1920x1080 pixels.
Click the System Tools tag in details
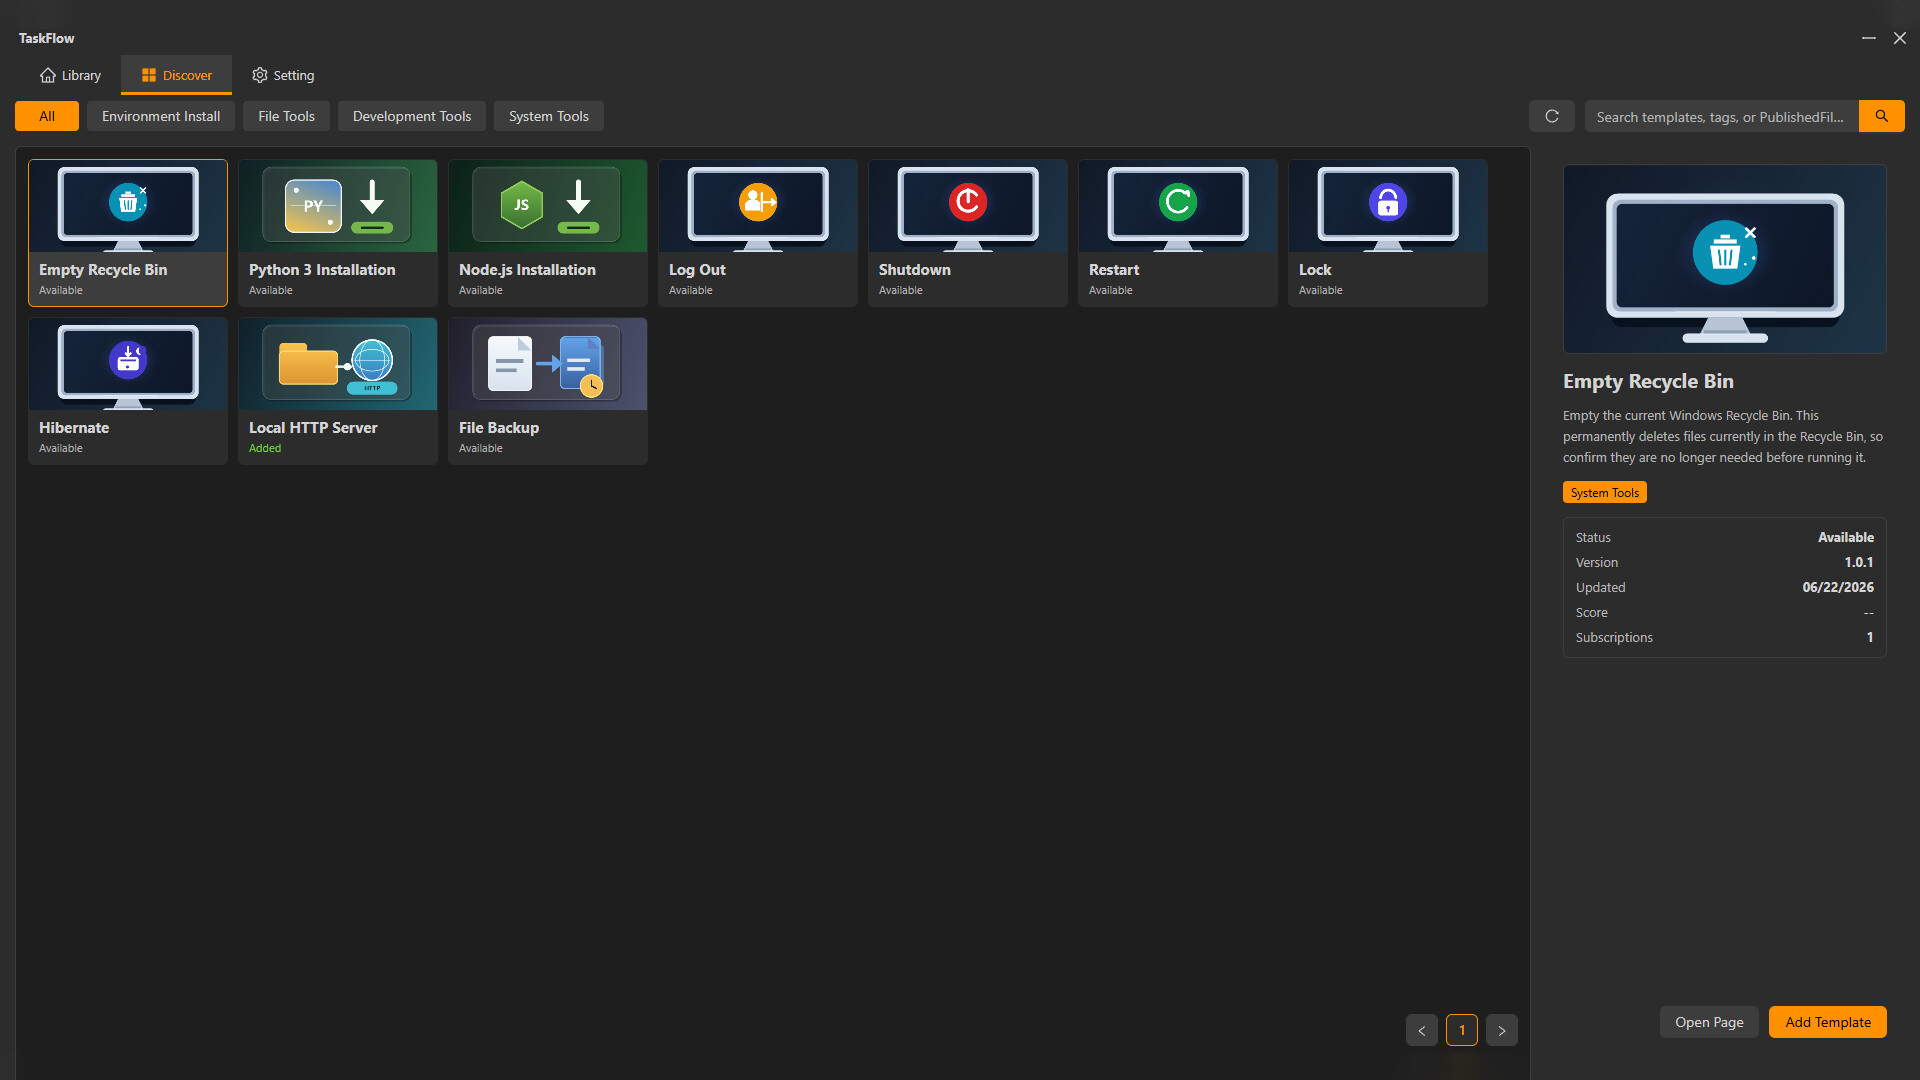[x=1604, y=493]
